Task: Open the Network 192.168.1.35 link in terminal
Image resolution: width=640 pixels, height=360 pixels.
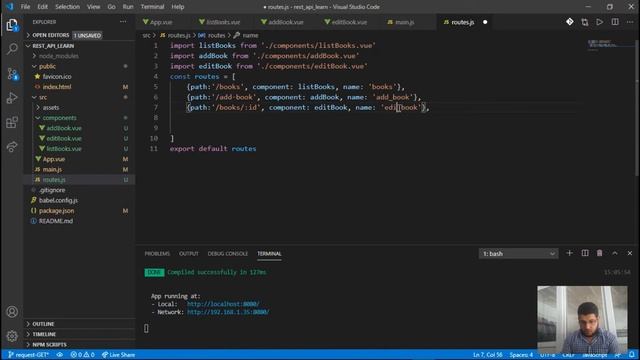Action: pyautogui.click(x=228, y=312)
